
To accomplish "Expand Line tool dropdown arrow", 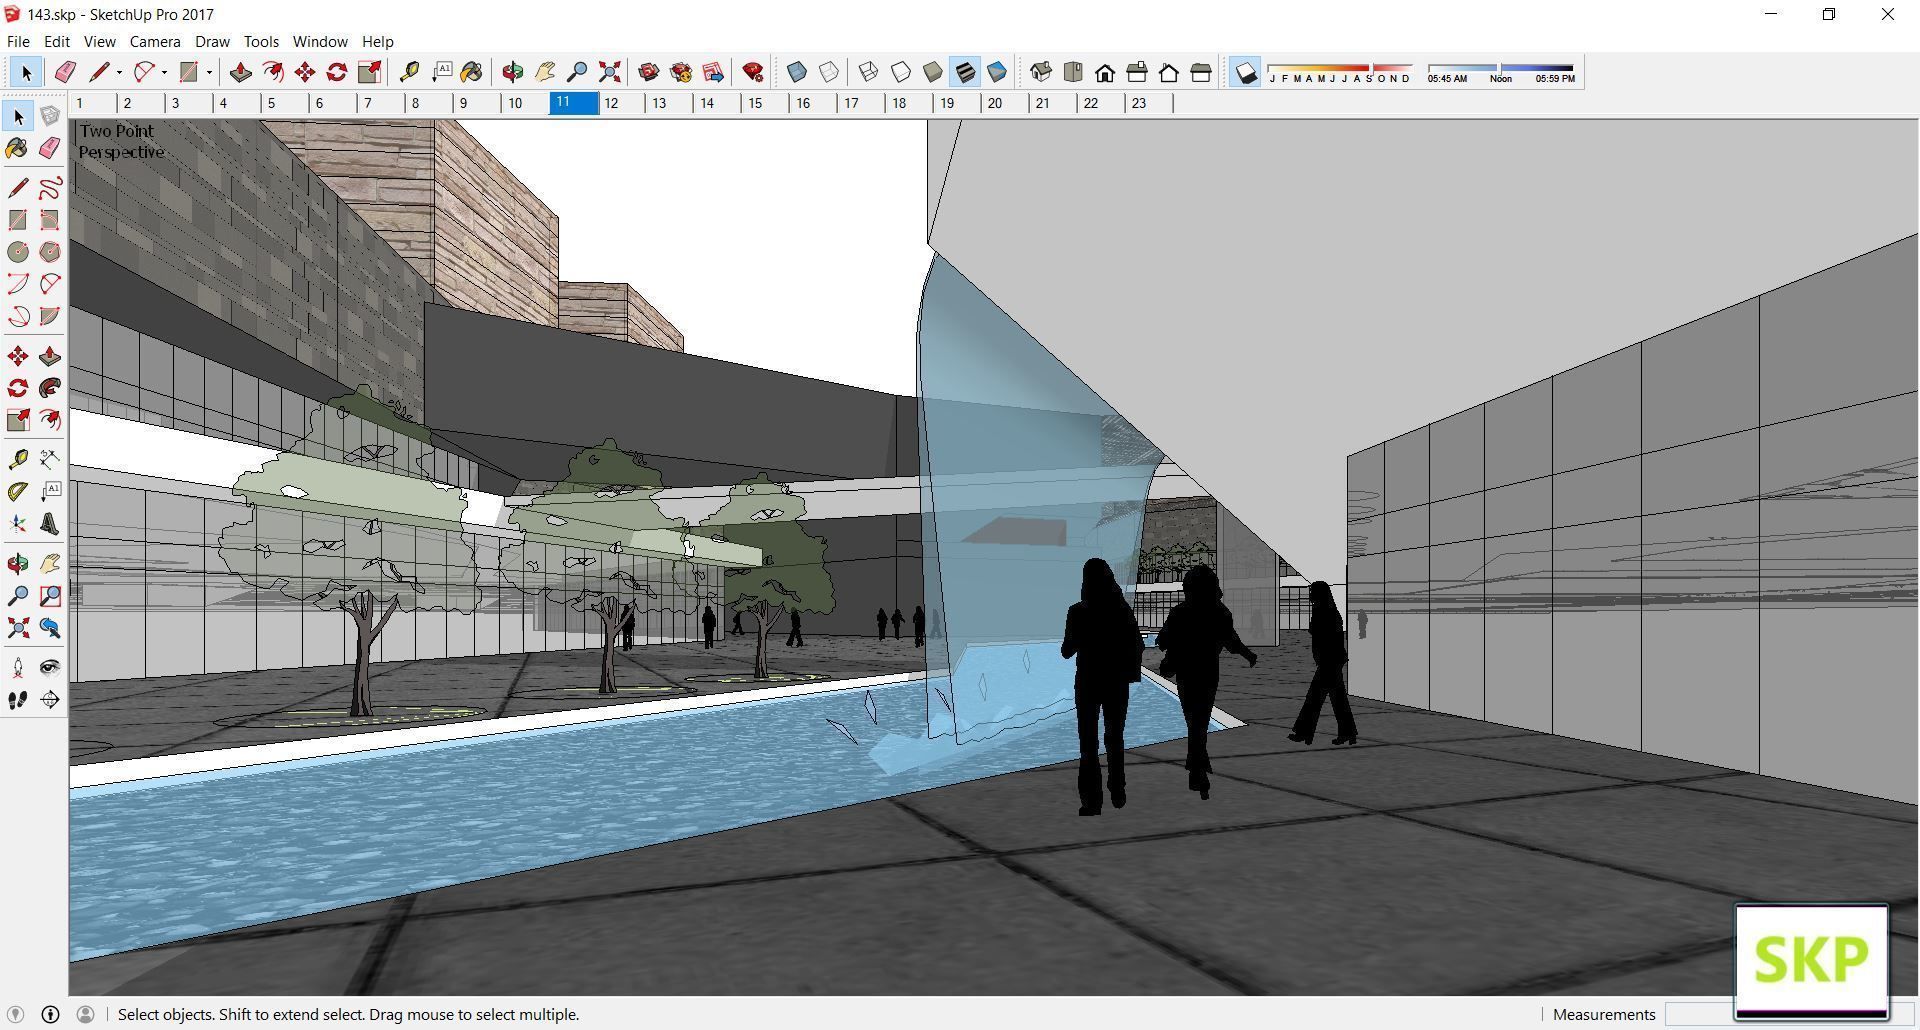I will coord(119,72).
